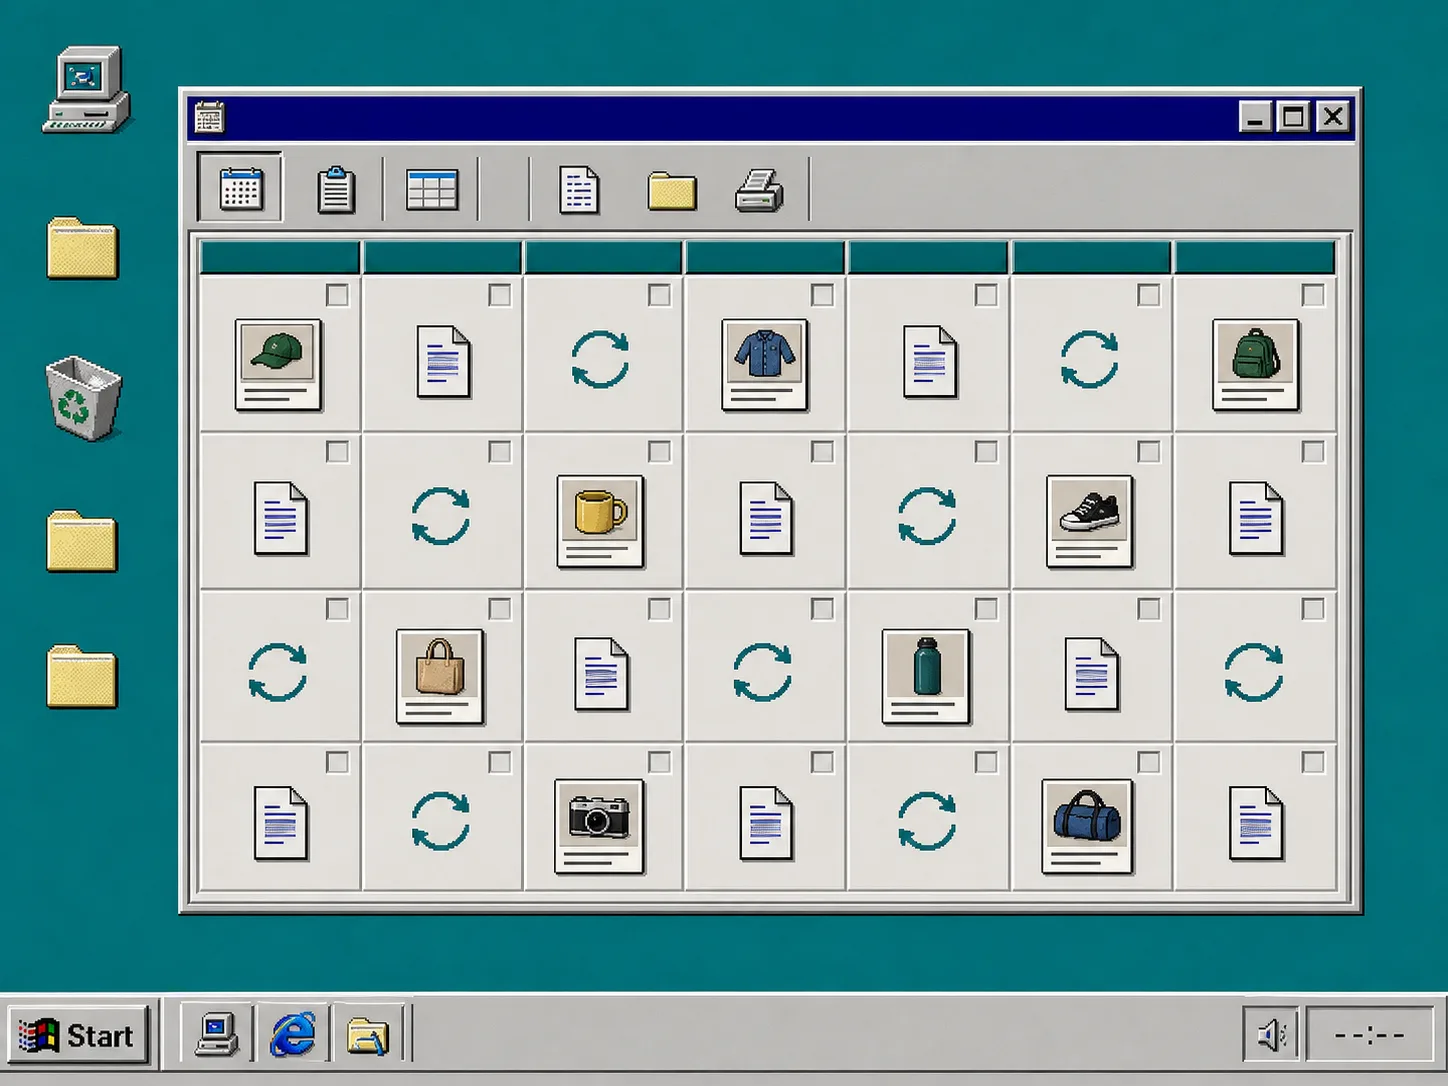
Task: Click the refresh arrows left of the water bottle
Action: (x=763, y=672)
